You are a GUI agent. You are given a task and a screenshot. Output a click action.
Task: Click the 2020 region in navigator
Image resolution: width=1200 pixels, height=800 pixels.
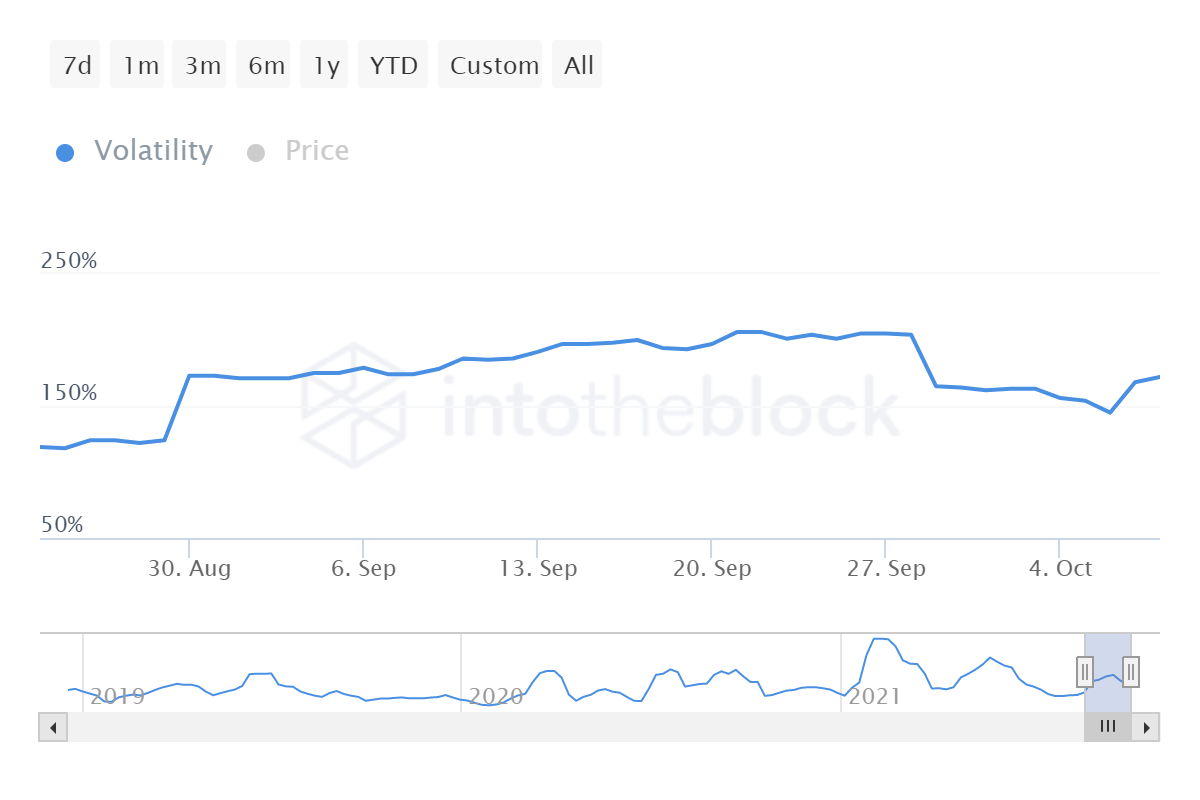(497, 695)
